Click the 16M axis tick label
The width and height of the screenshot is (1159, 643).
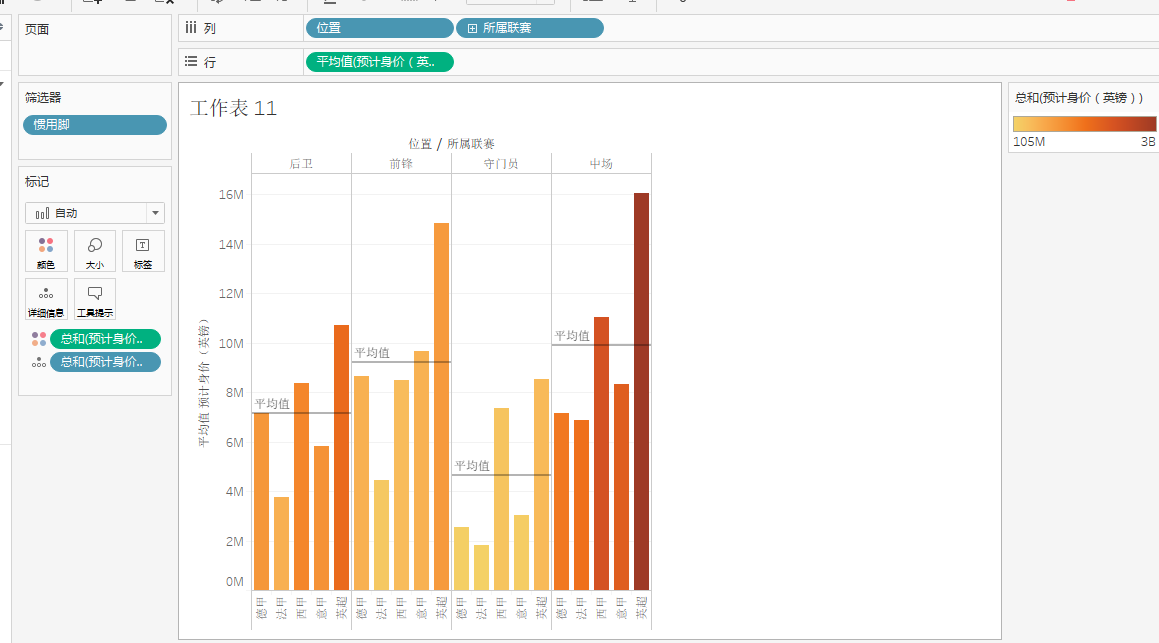231,194
